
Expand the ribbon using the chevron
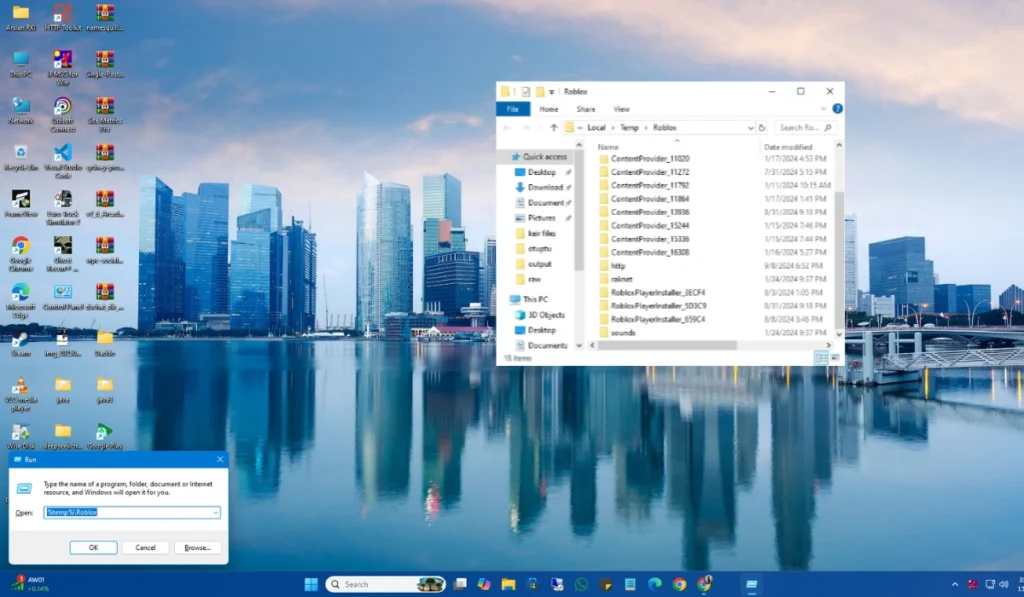(825, 109)
